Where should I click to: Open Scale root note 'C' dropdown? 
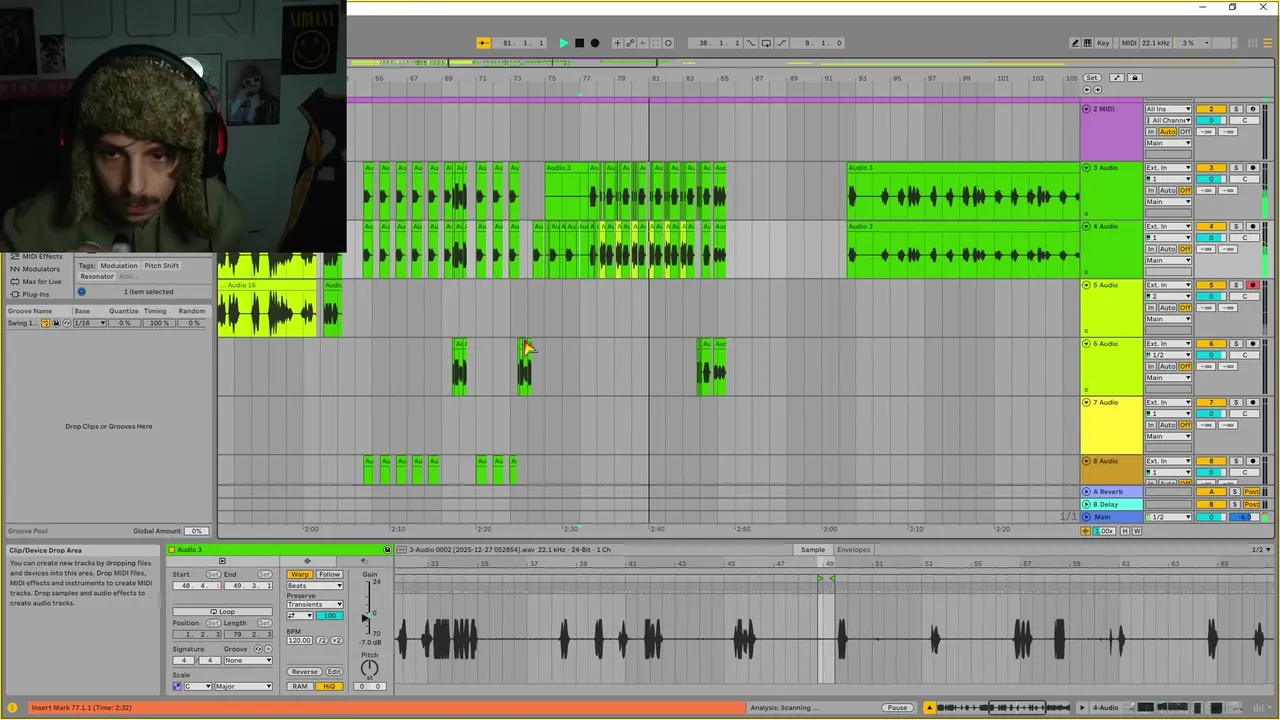pyautogui.click(x=197, y=686)
